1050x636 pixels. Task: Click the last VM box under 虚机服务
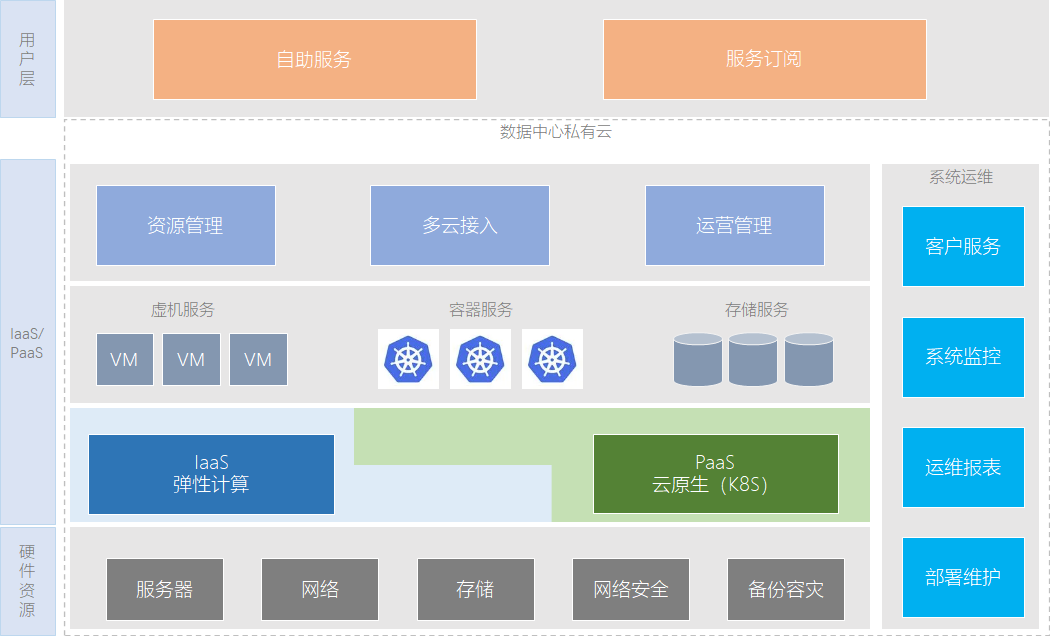(x=258, y=360)
